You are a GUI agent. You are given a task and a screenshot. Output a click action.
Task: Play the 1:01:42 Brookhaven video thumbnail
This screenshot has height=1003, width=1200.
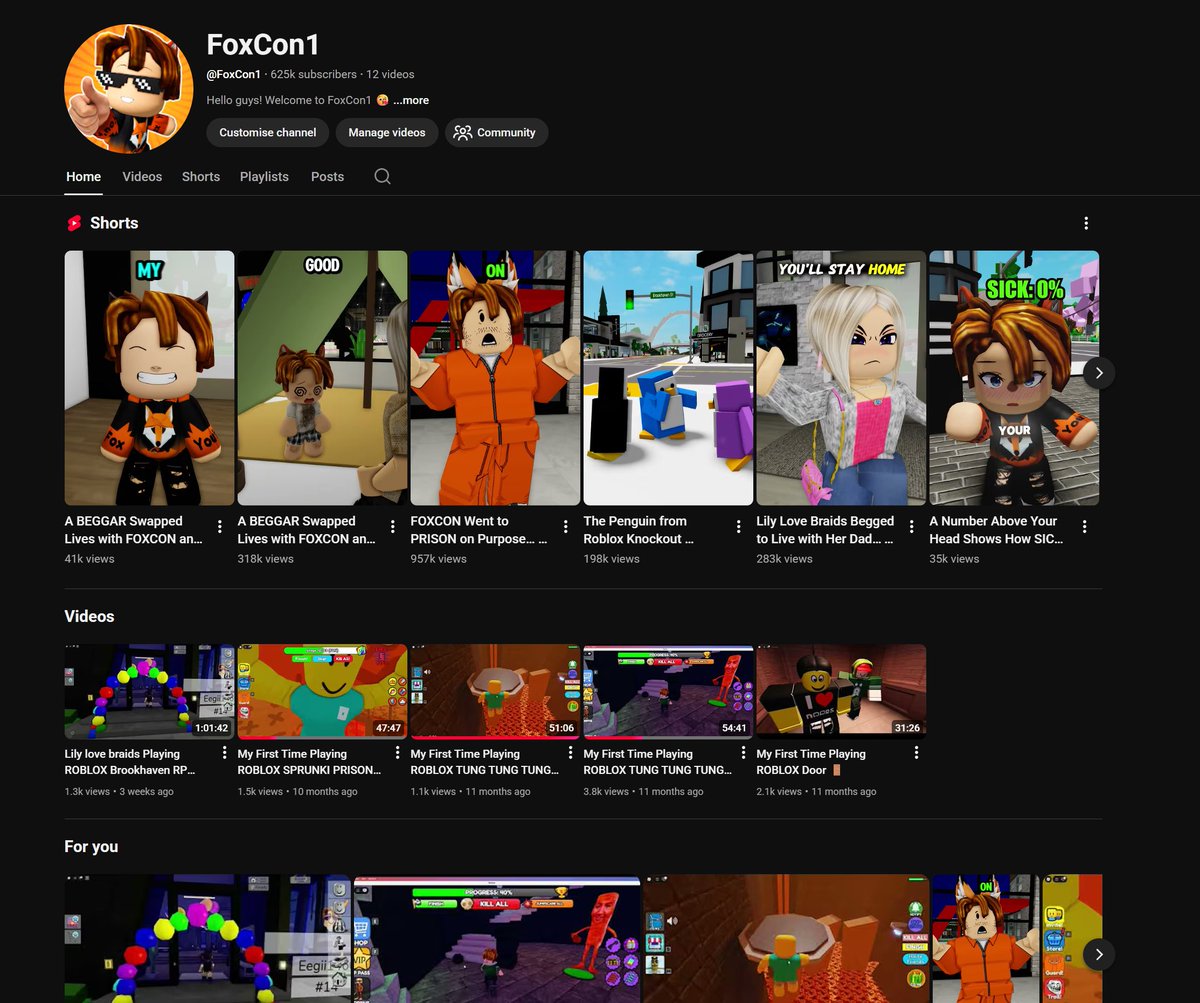pos(150,691)
